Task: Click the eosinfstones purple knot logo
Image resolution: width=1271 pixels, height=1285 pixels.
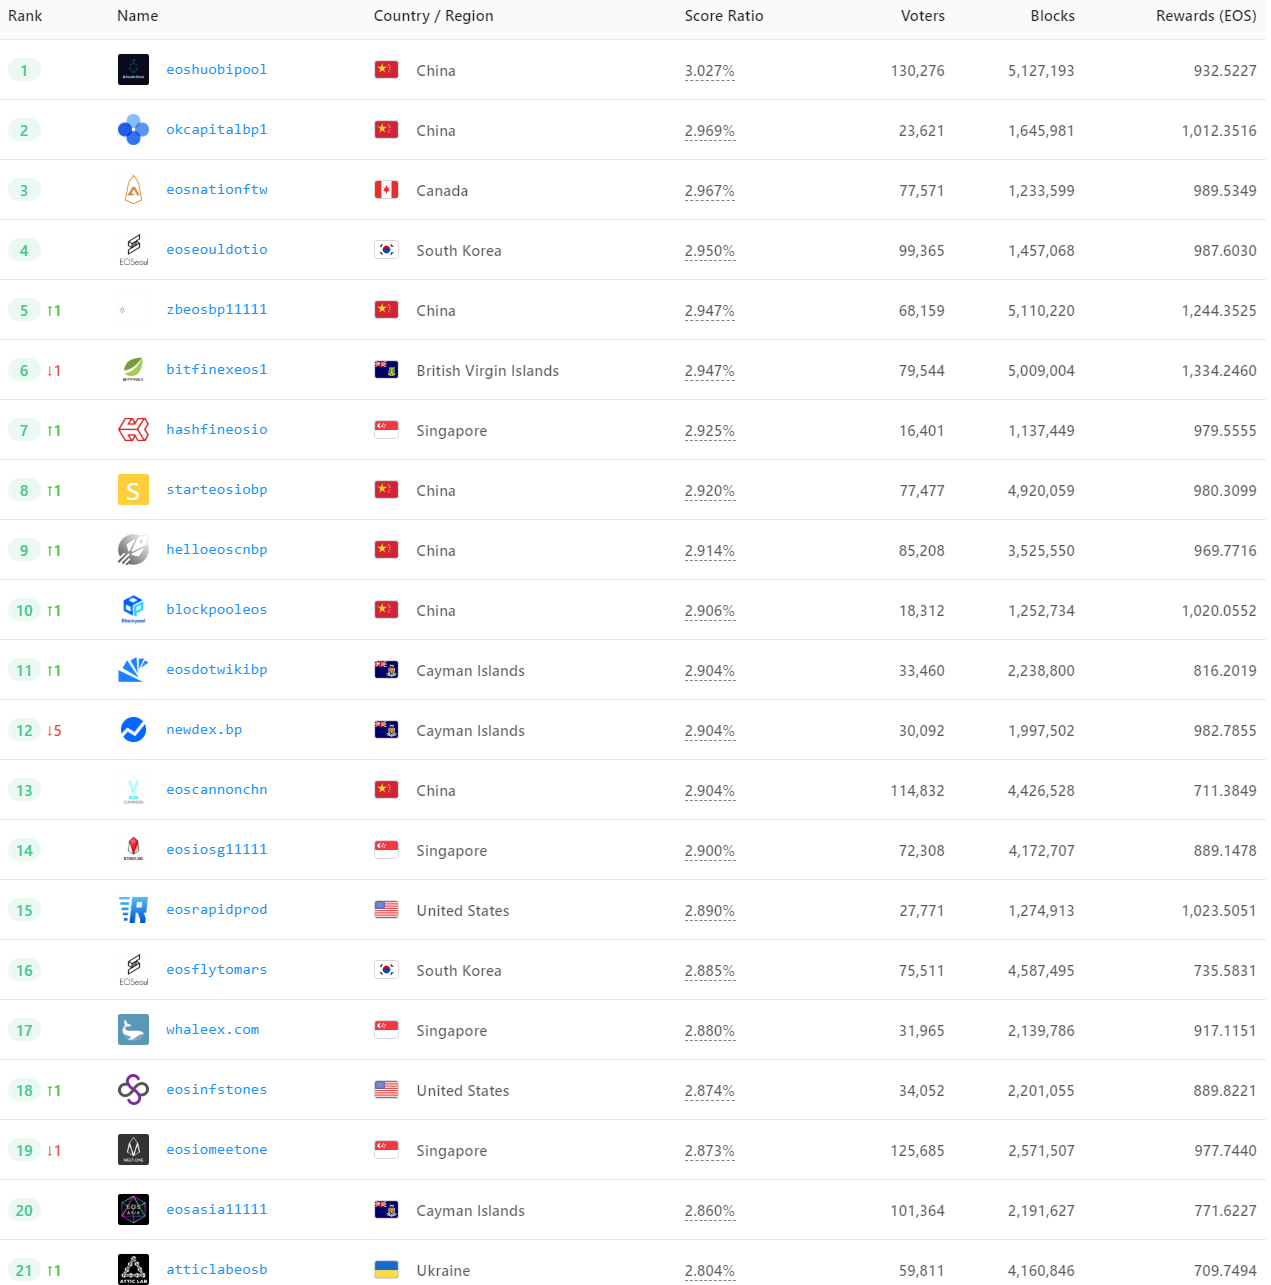Action: (133, 1090)
